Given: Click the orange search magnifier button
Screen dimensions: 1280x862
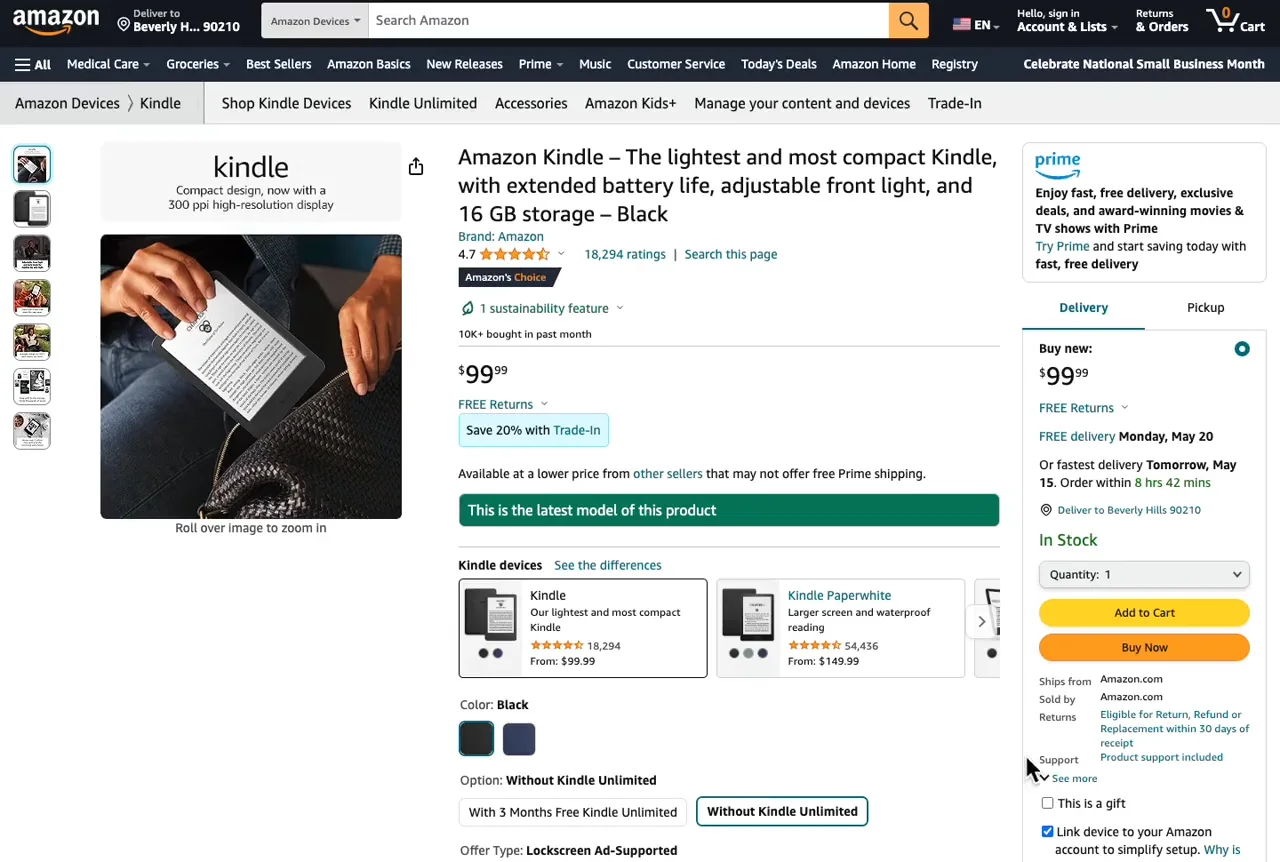Looking at the screenshot, I should point(908,20).
